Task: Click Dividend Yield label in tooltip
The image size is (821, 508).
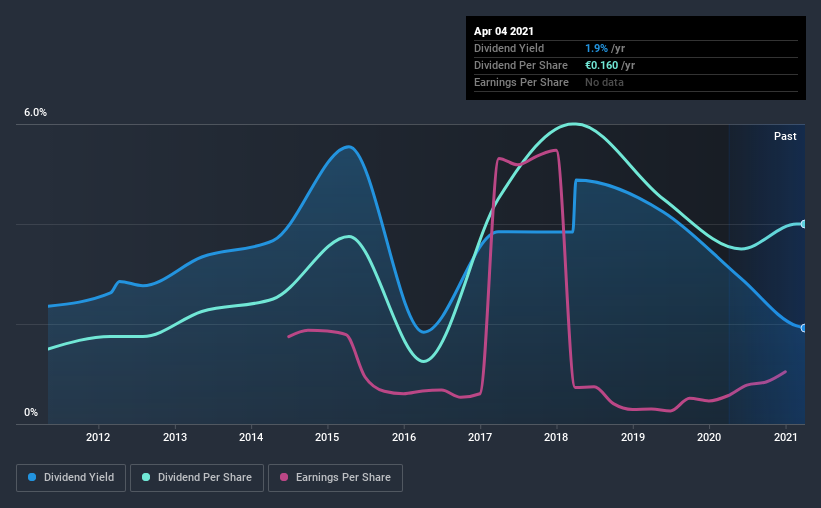Action: [x=509, y=48]
